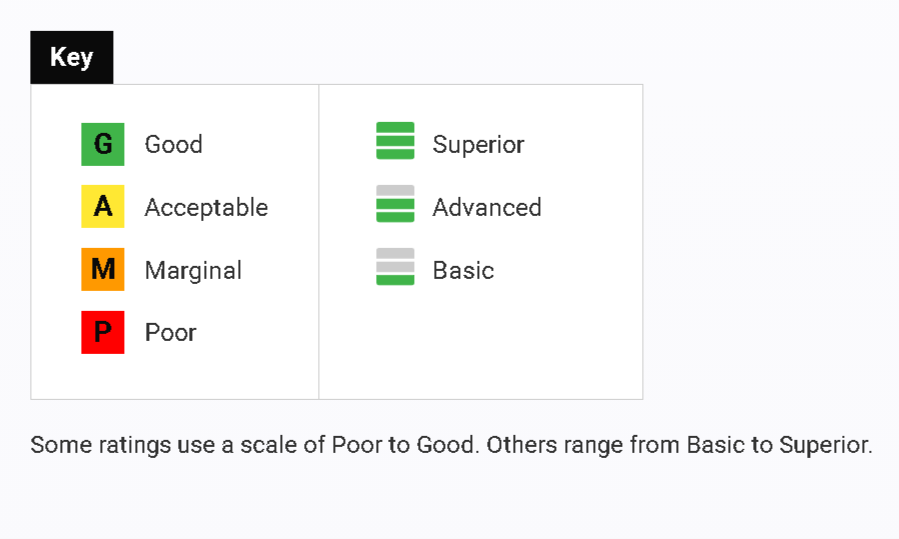Viewport: 899px width, 539px height.
Task: Click the yellow A rating icon
Action: [103, 206]
